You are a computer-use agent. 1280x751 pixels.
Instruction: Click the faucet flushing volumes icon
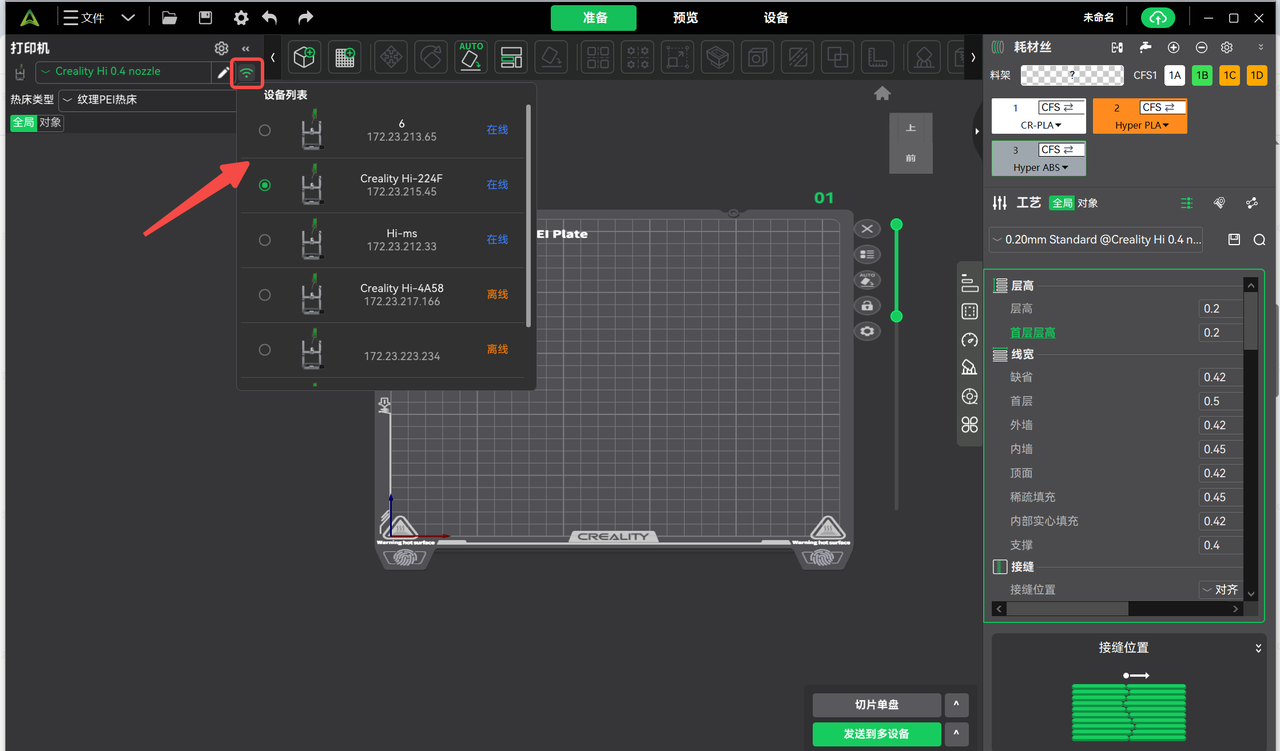[1146, 48]
